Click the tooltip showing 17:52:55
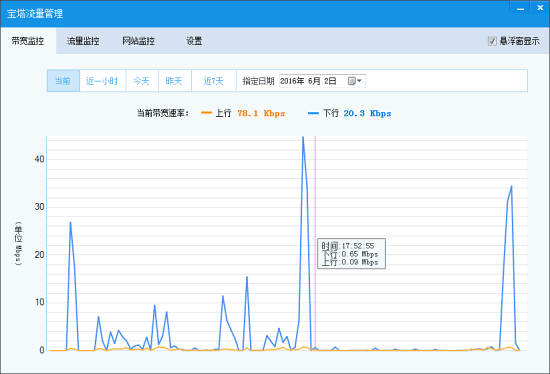The width and height of the screenshot is (550, 374). (351, 254)
